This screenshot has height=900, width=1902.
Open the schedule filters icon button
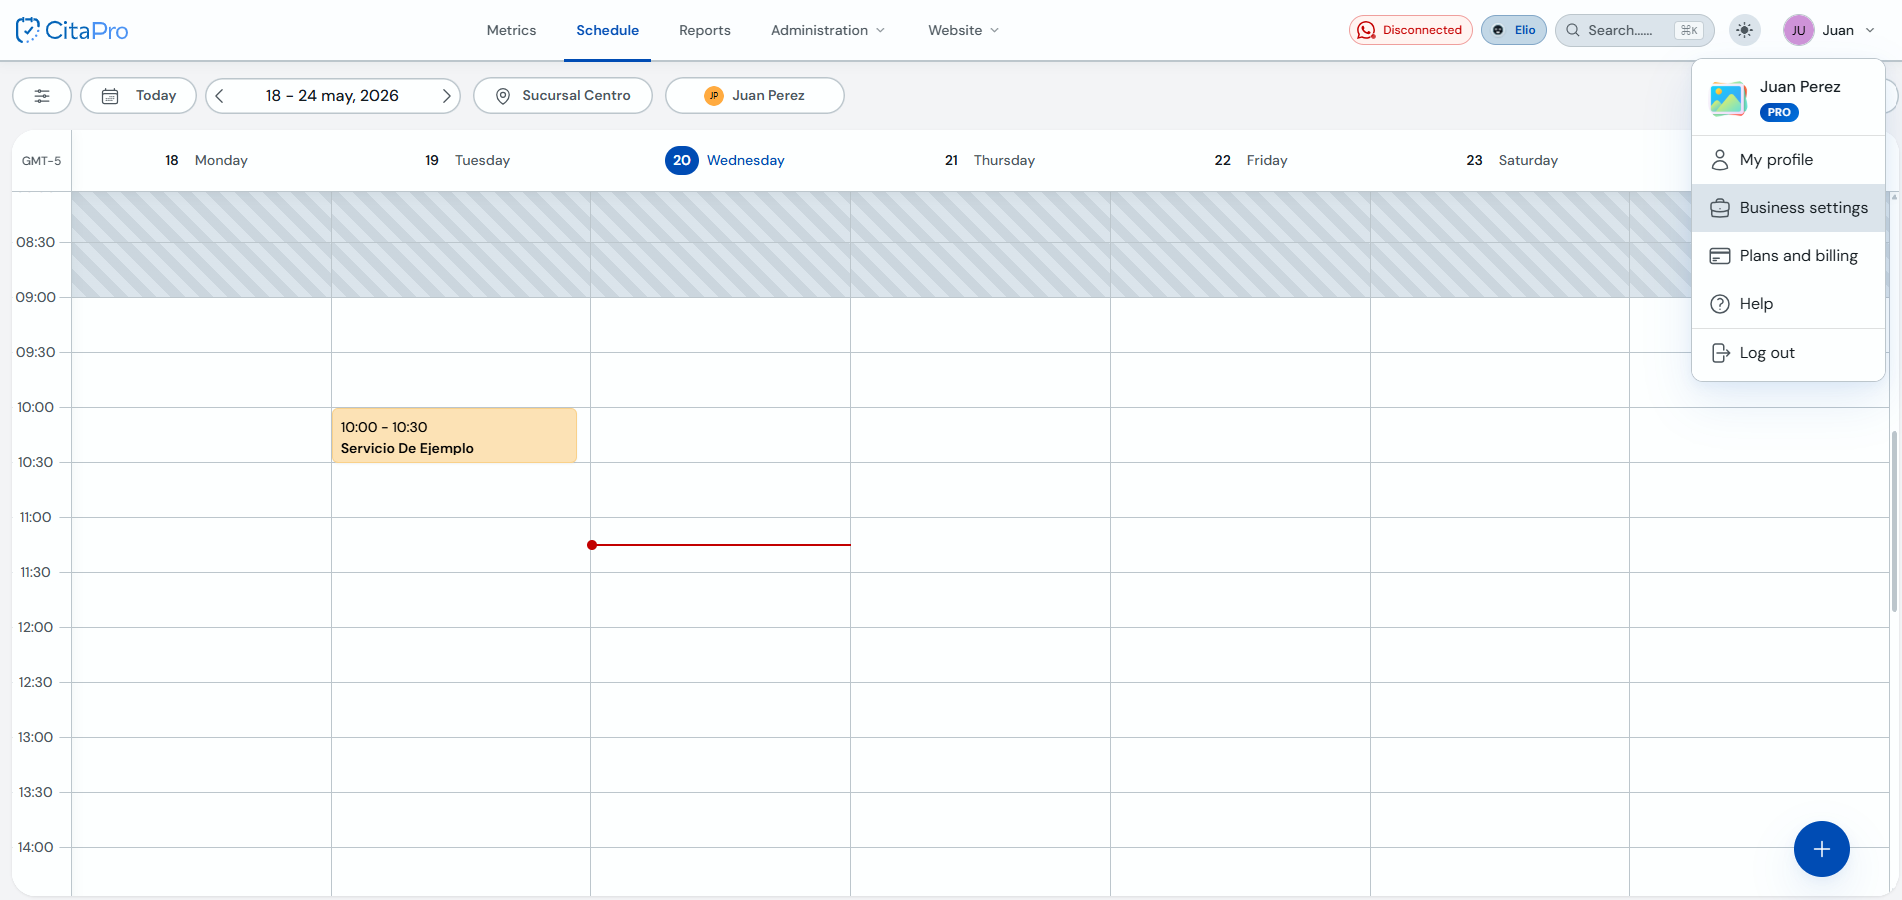tap(42, 96)
